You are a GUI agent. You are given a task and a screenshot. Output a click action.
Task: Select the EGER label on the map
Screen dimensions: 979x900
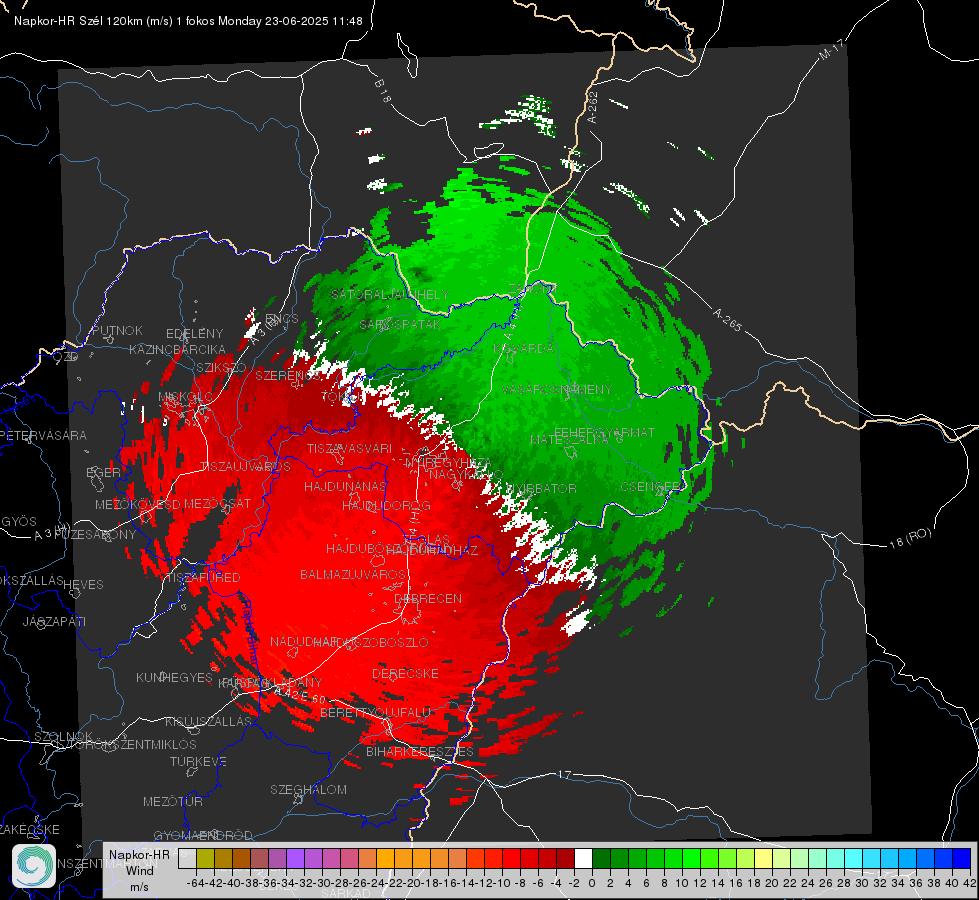pos(103,473)
